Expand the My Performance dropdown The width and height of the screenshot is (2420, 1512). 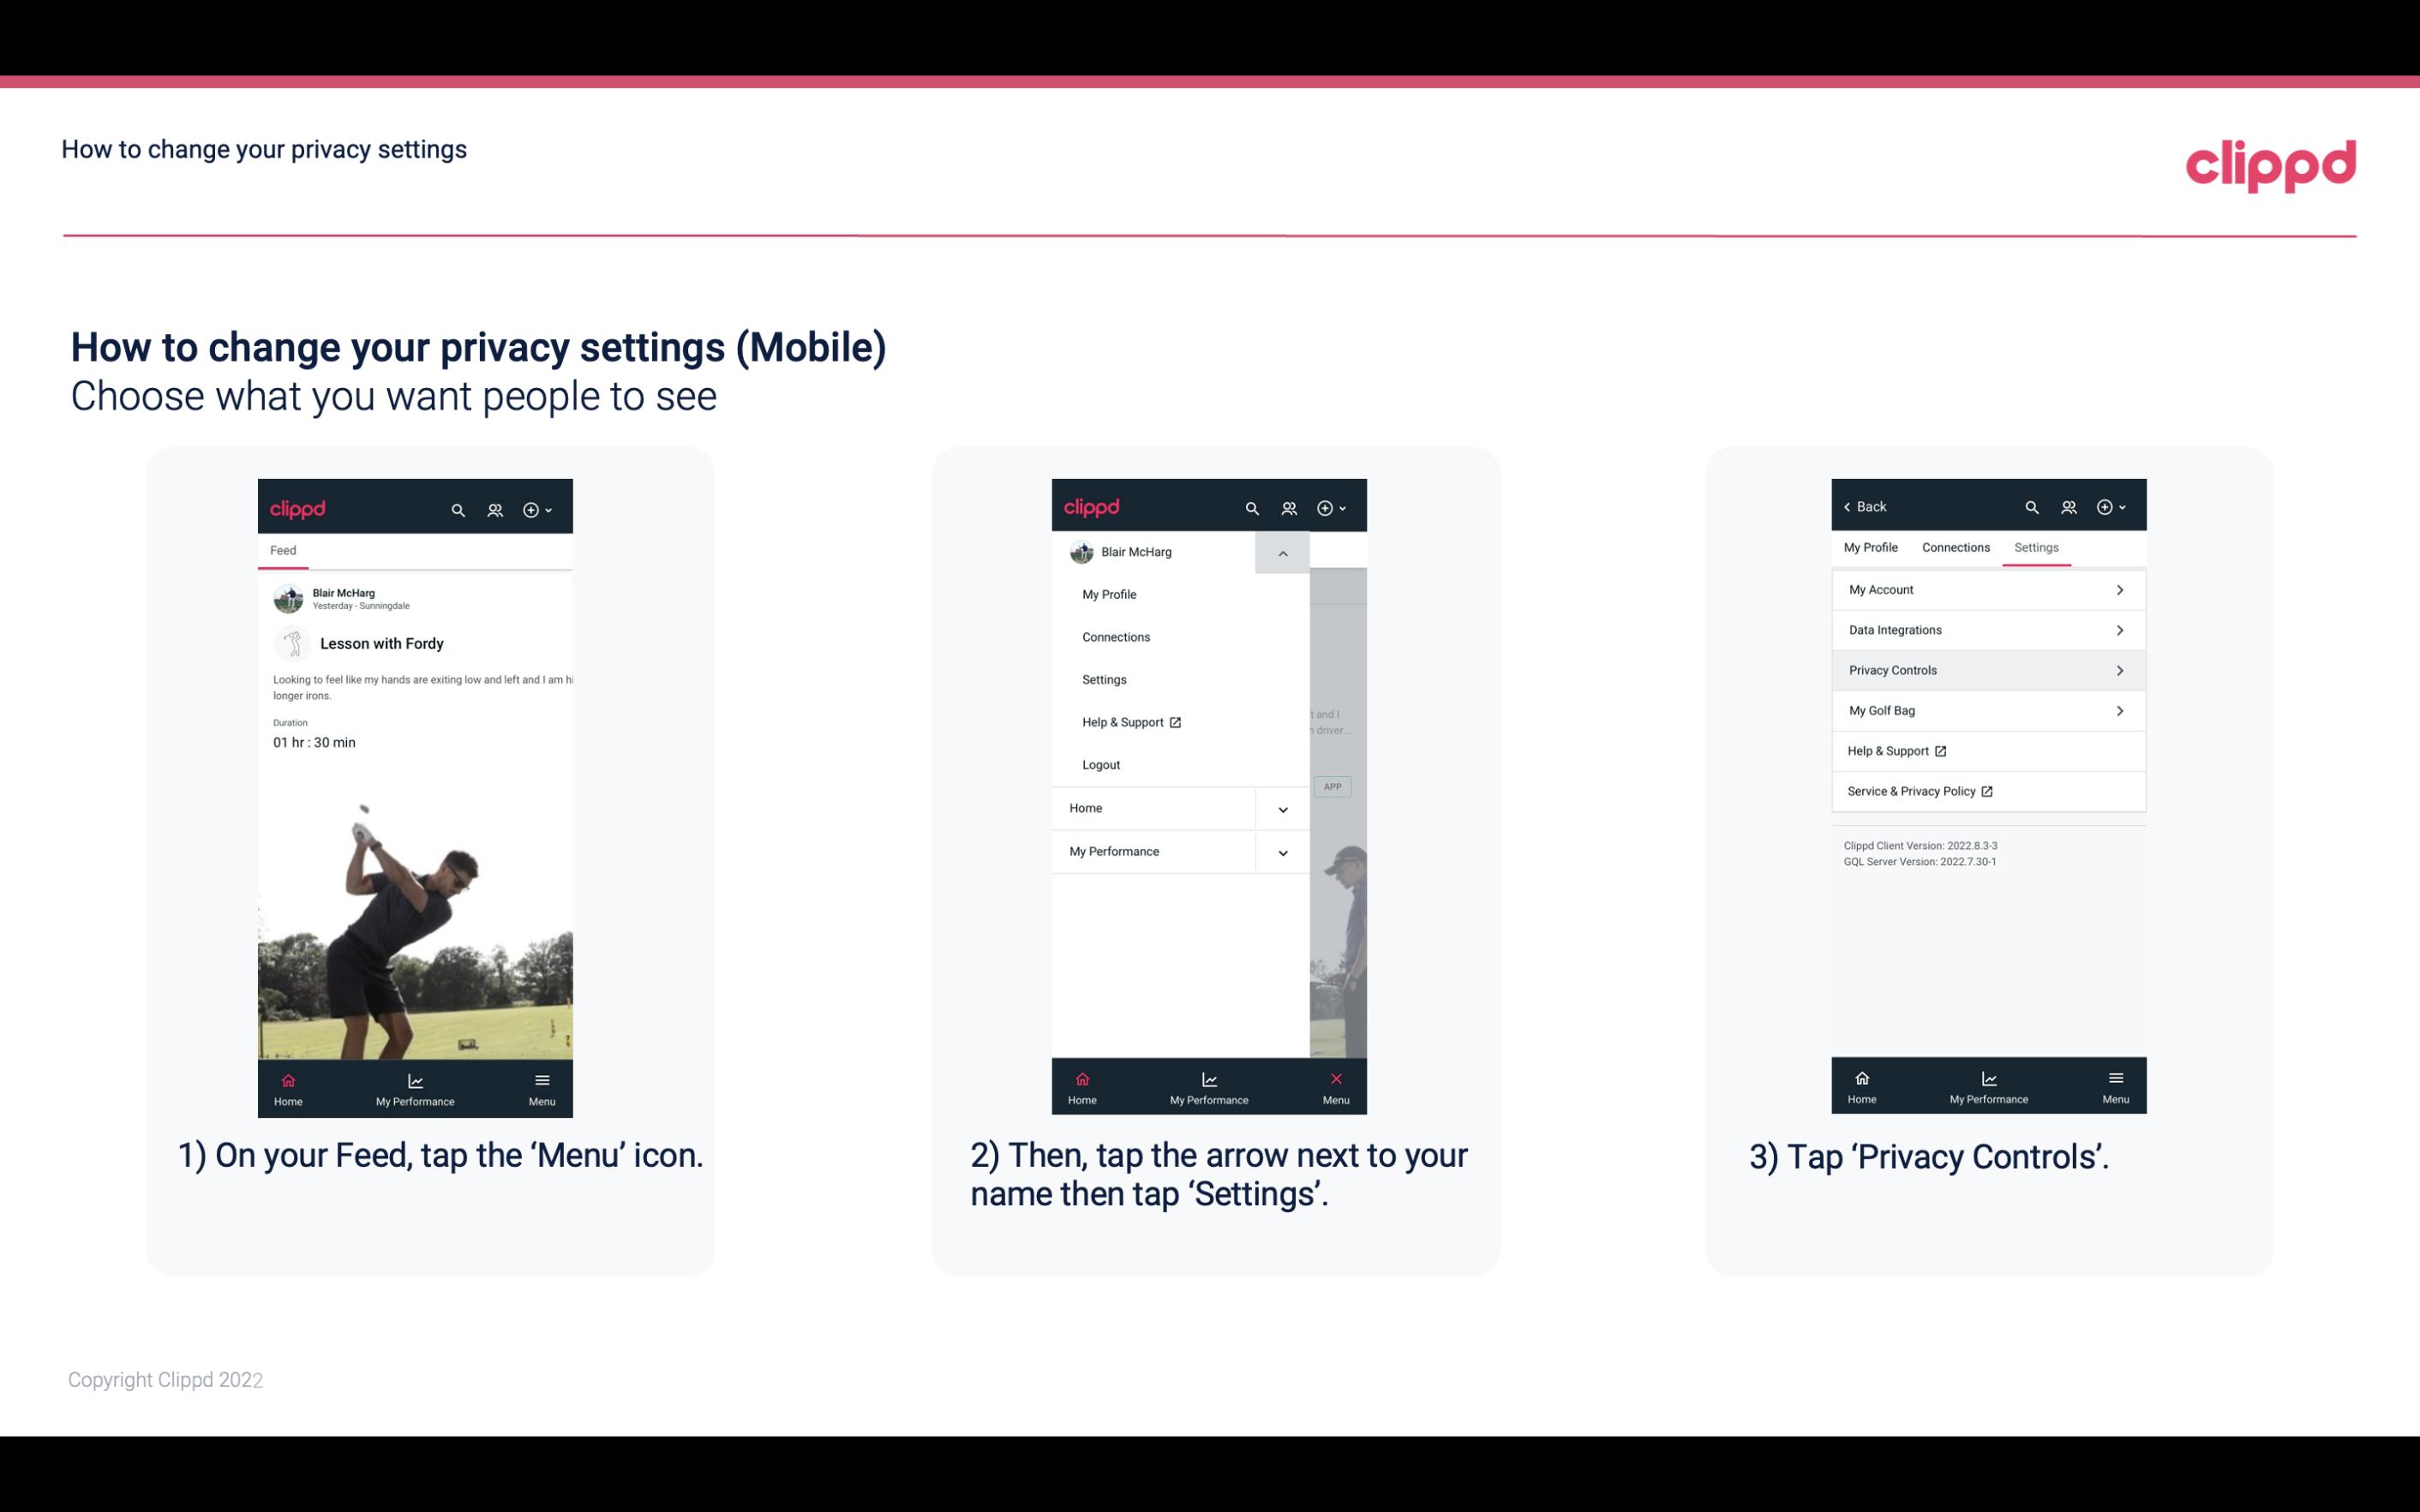coord(1282,852)
